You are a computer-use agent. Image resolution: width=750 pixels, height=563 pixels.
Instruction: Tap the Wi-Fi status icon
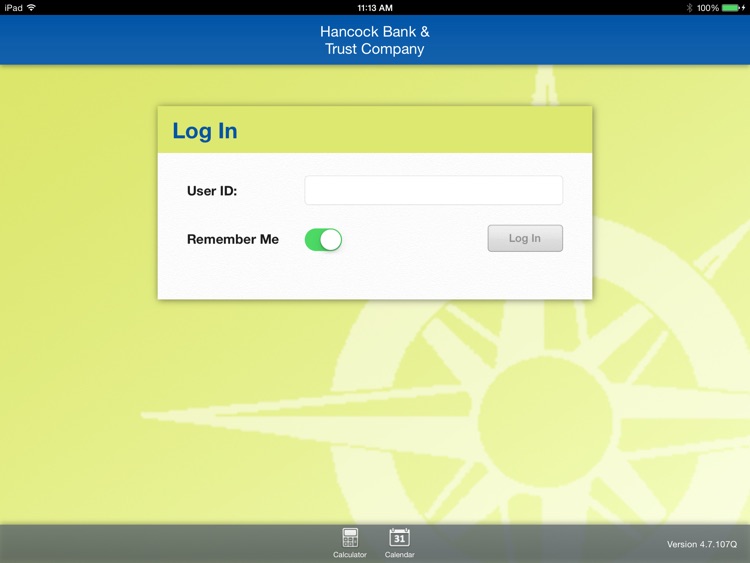(x=32, y=7)
